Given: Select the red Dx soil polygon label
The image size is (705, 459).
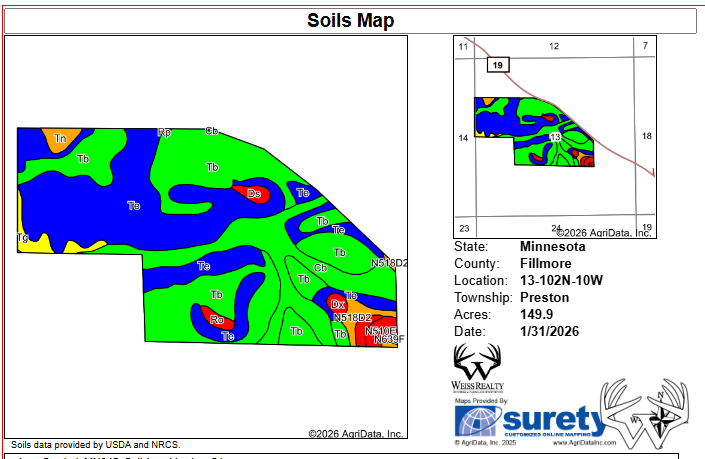Looking at the screenshot, I should pyautogui.click(x=337, y=305).
